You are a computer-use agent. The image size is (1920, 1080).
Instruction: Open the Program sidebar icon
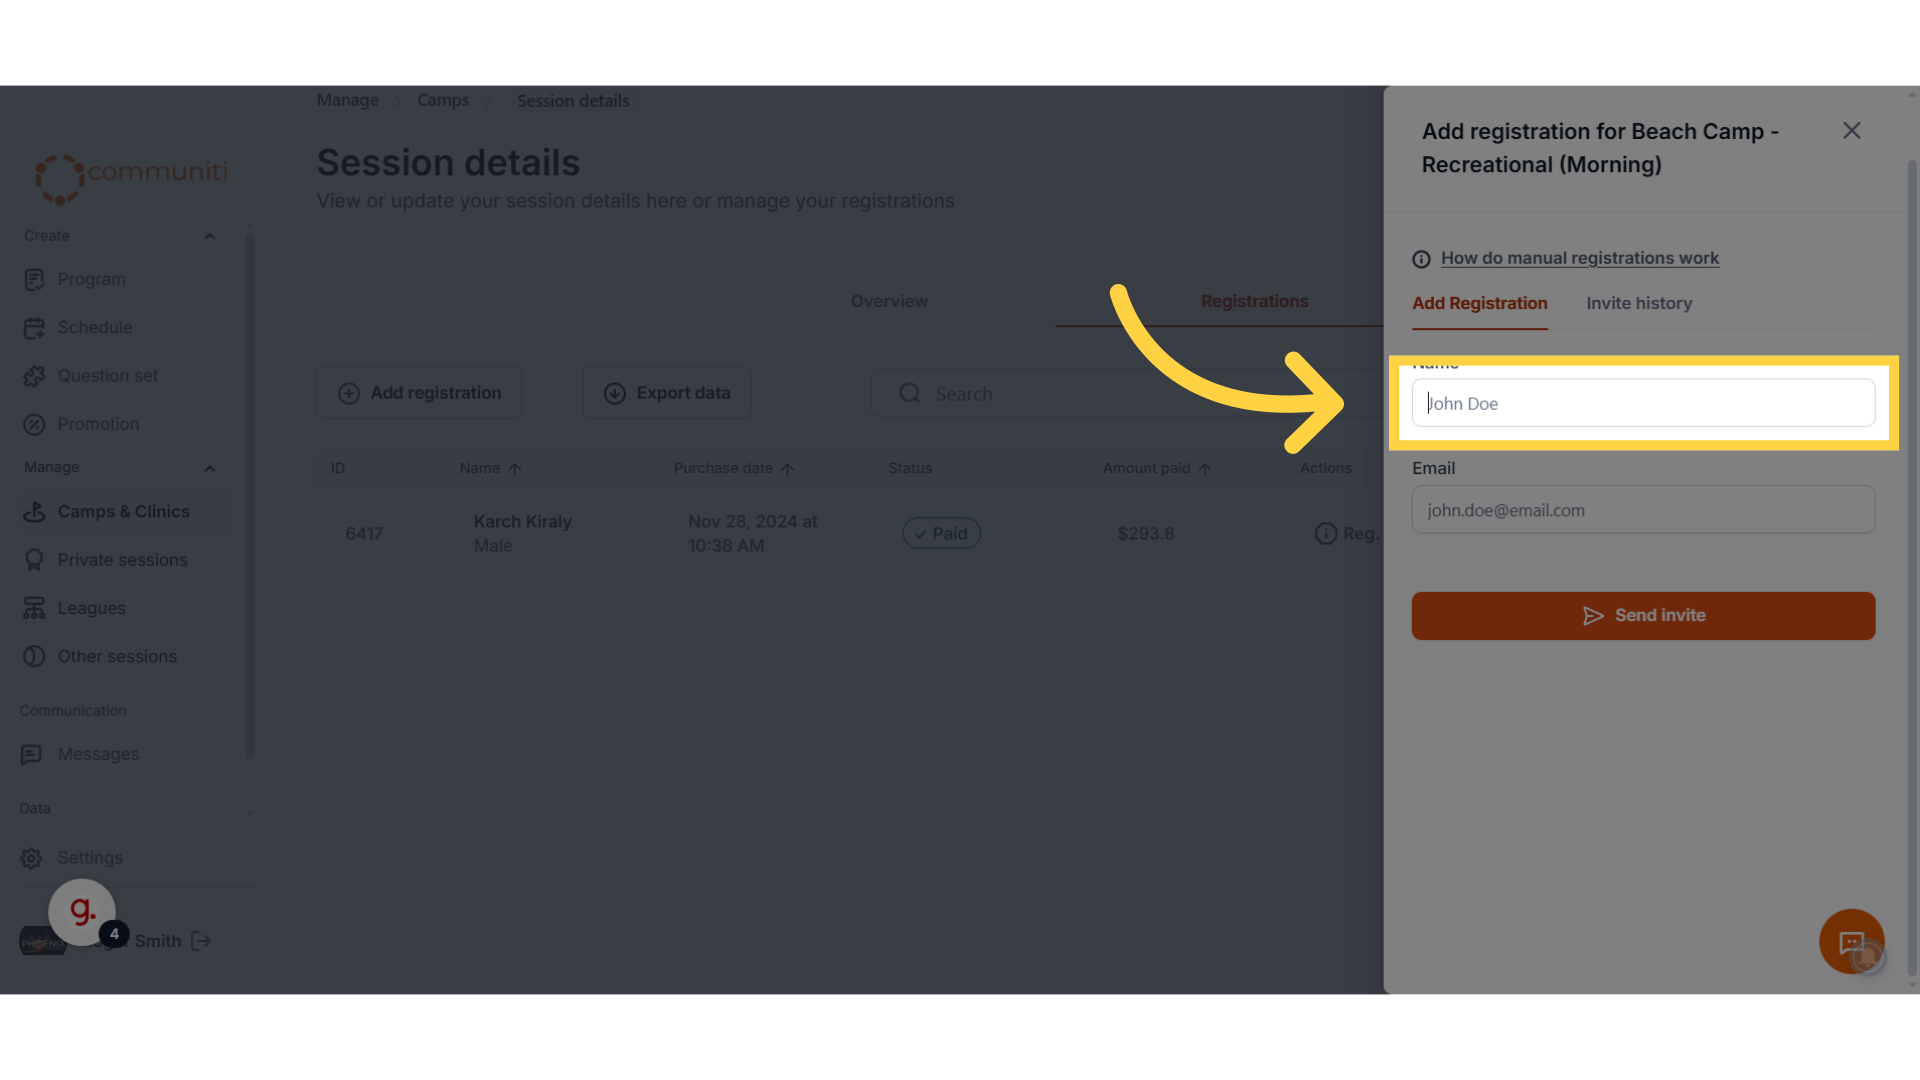point(34,280)
